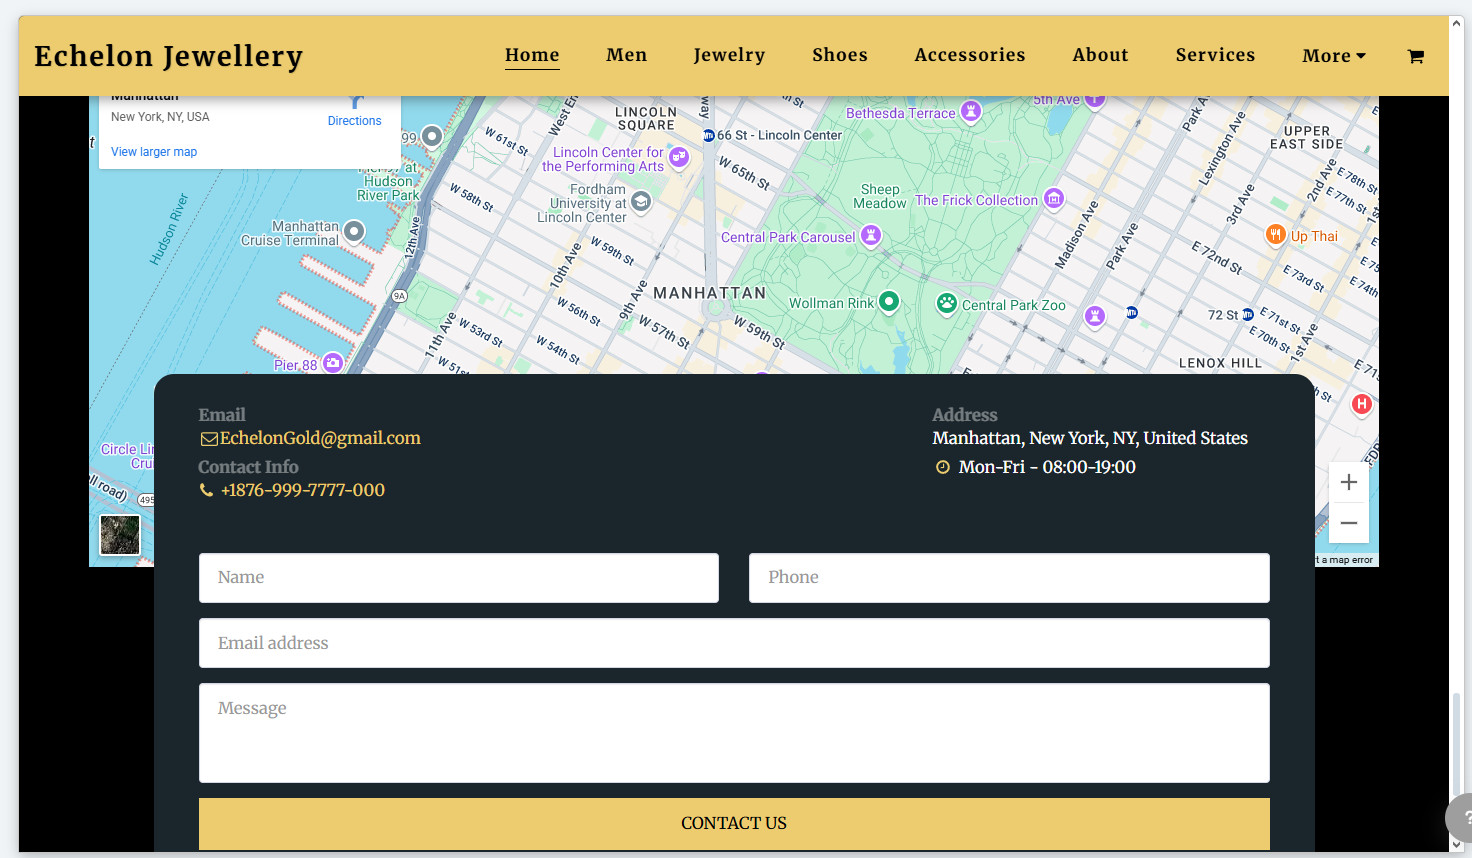Viewport: 1472px width, 858px height.
Task: Click the Pier 88 camera marker
Action: tap(333, 363)
